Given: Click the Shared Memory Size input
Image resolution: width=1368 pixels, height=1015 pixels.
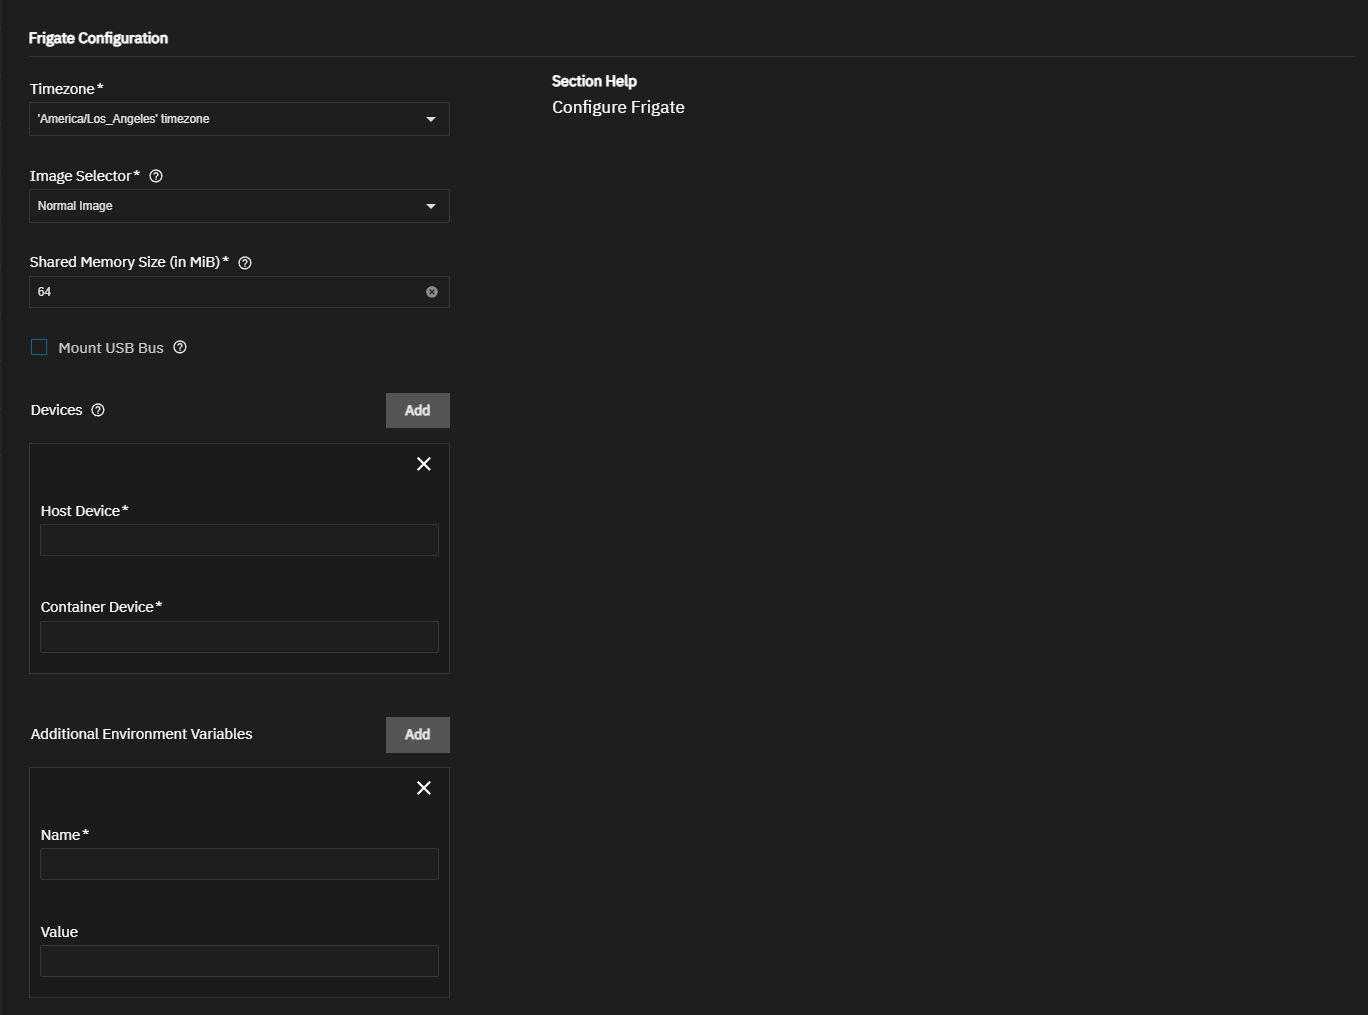Looking at the screenshot, I should coord(225,292).
